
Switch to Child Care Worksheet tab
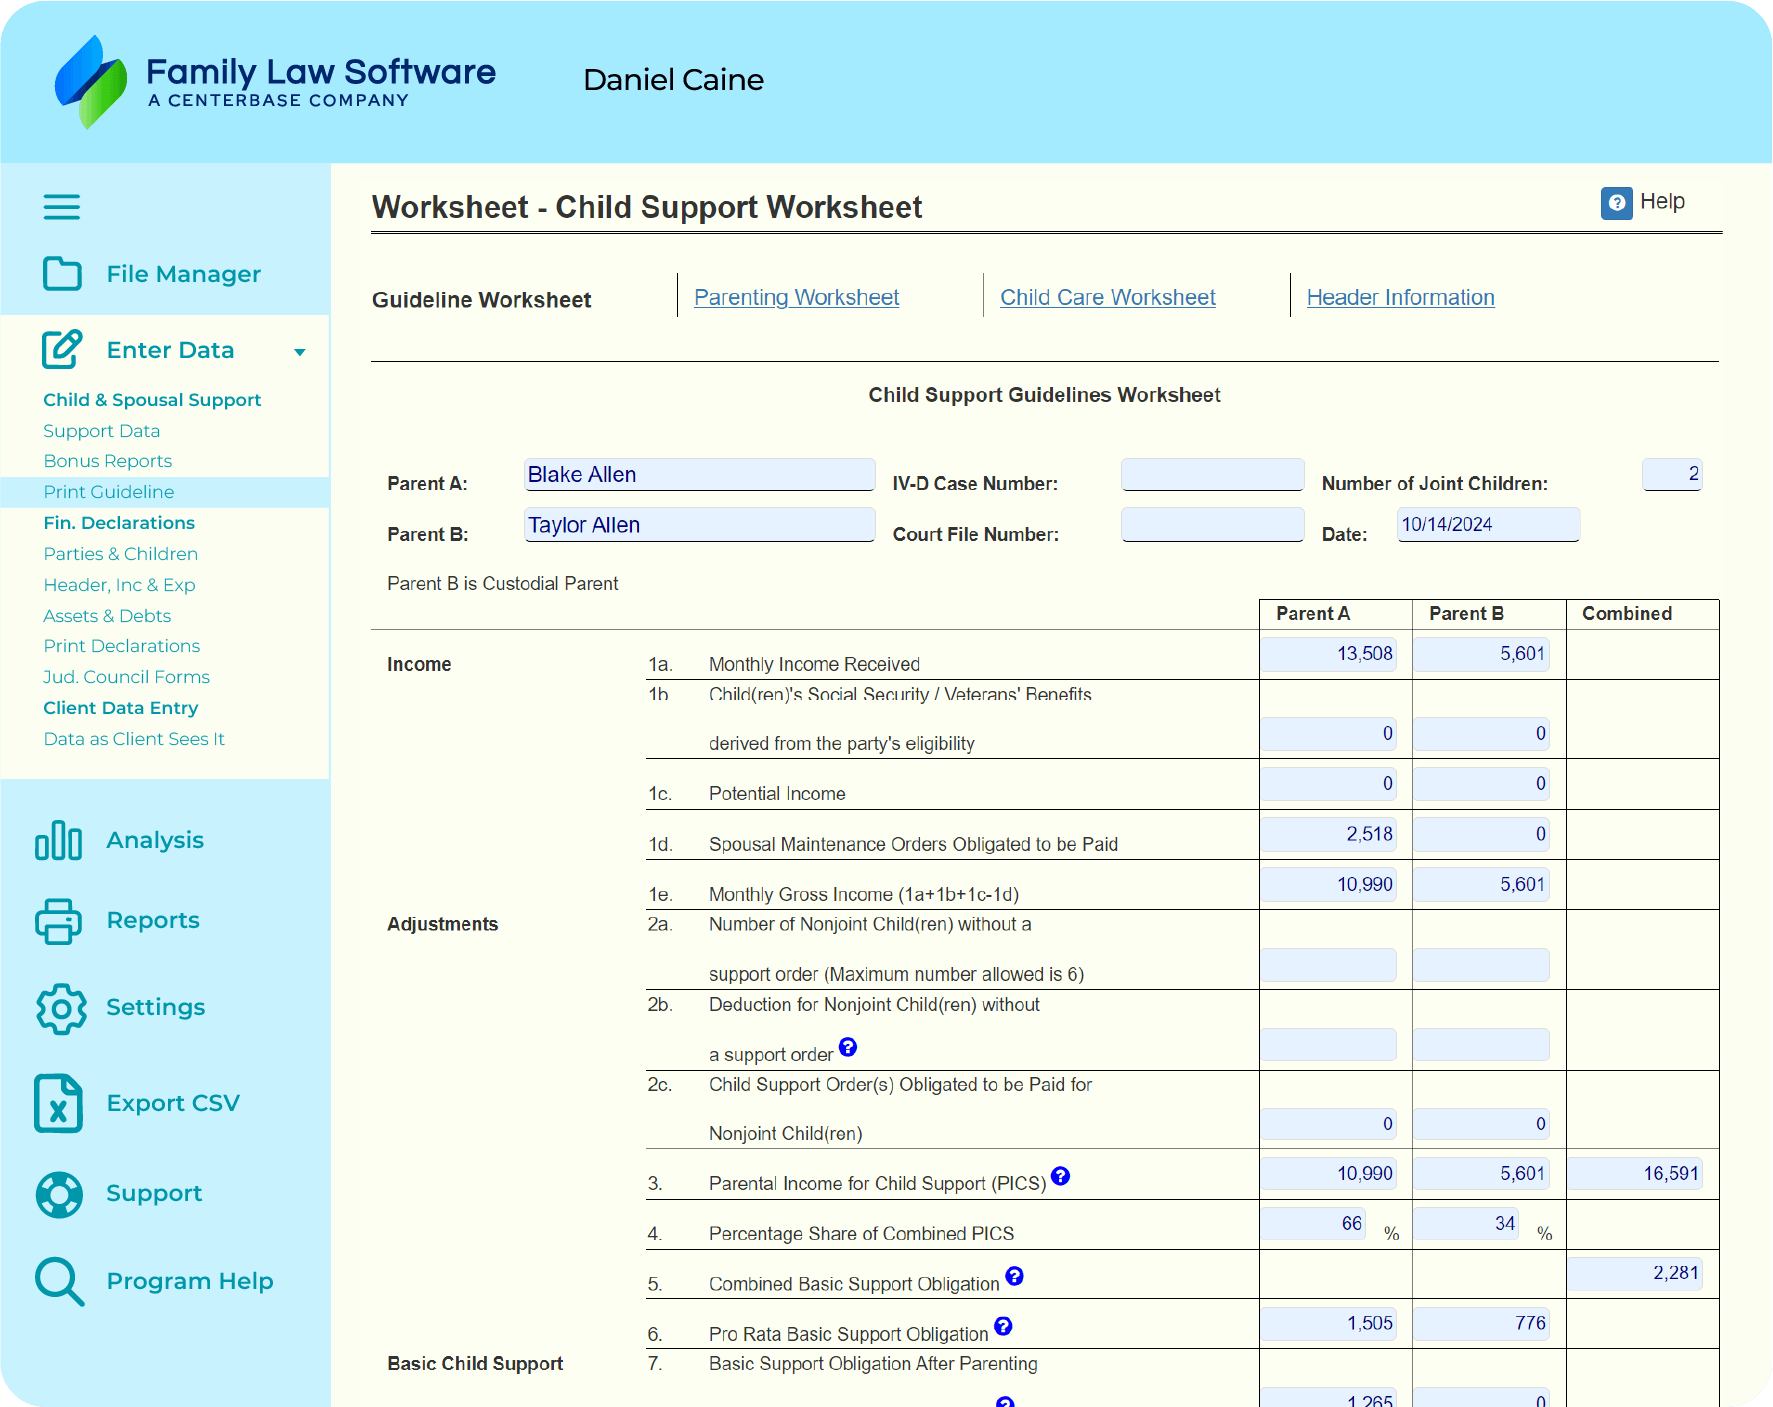(x=1107, y=297)
